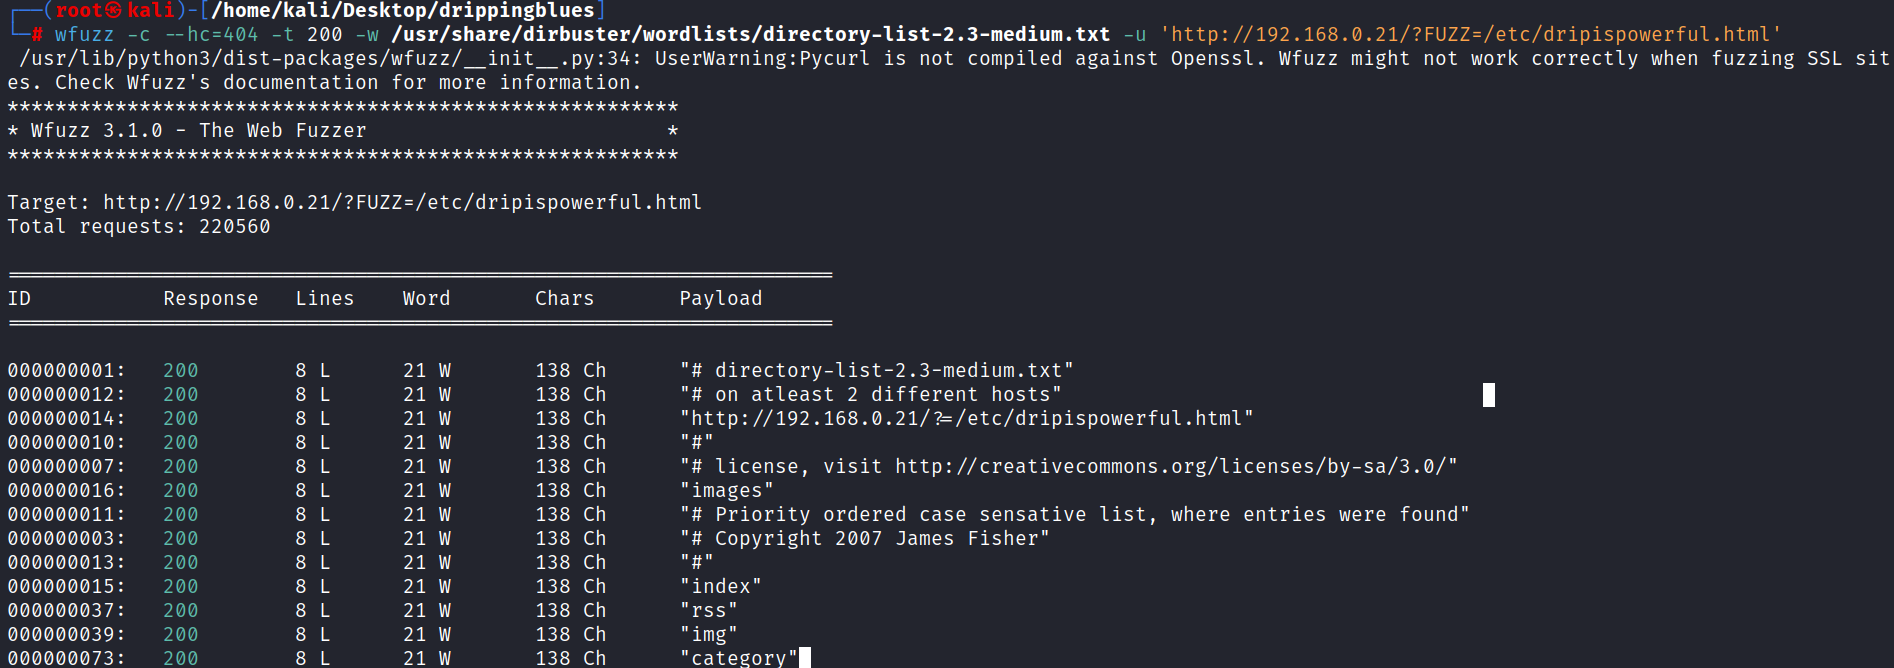Click the white block cursor after category
The image size is (1894, 668).
[805, 657]
